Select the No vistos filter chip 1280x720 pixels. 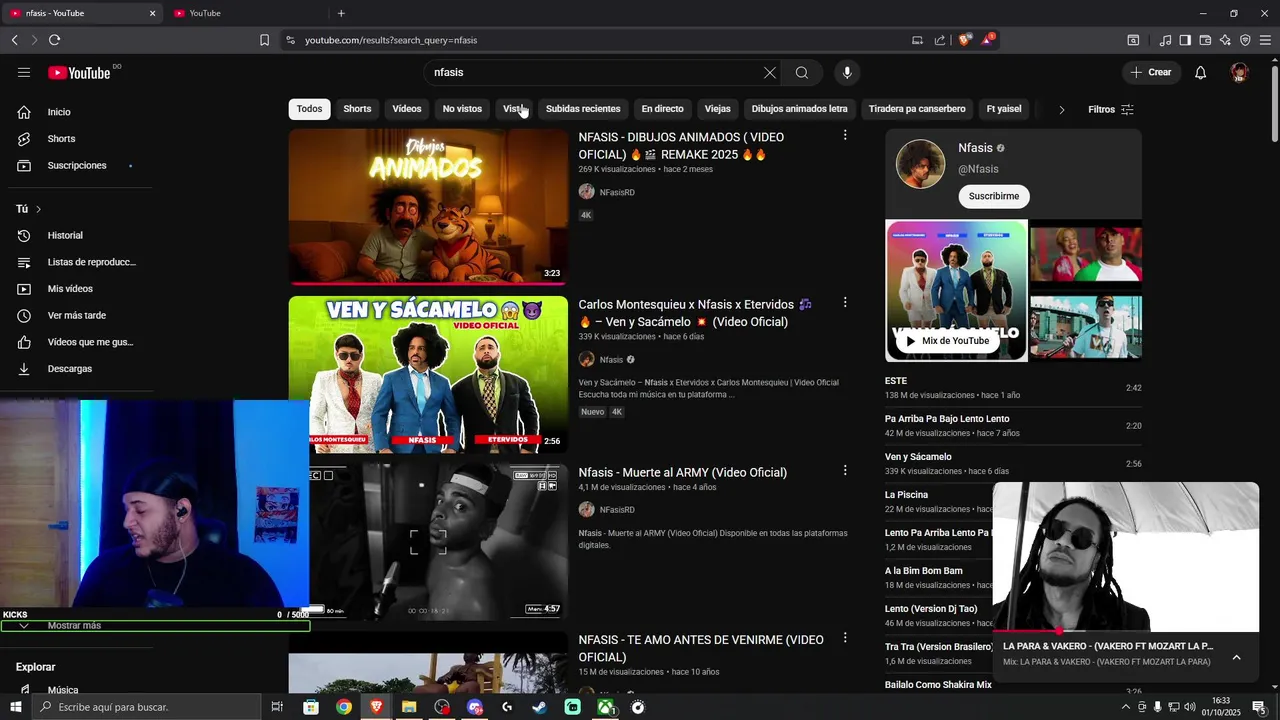pos(462,109)
